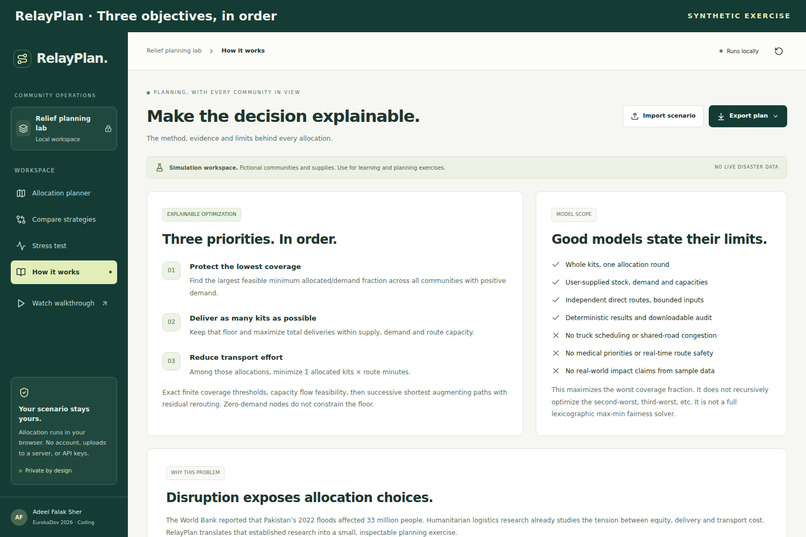Click the Good models state their limits heading

[x=659, y=239]
